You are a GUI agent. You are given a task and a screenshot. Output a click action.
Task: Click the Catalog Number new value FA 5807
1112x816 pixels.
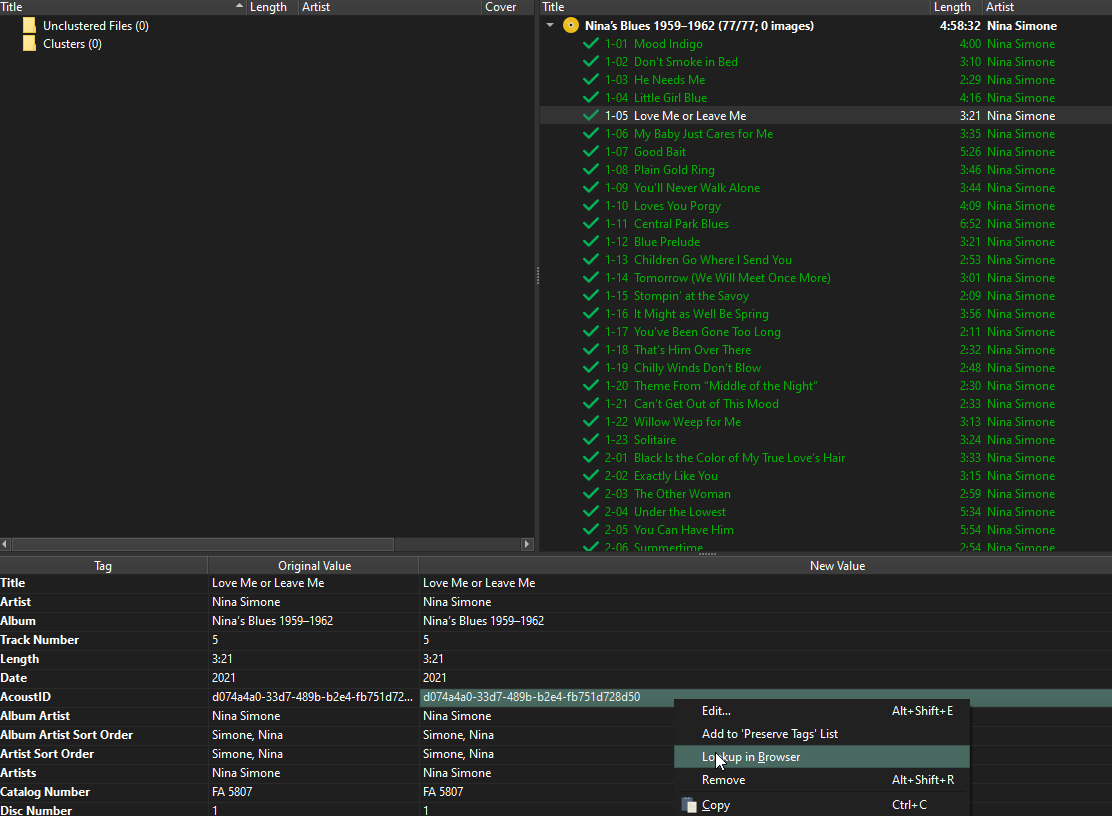tap(443, 792)
